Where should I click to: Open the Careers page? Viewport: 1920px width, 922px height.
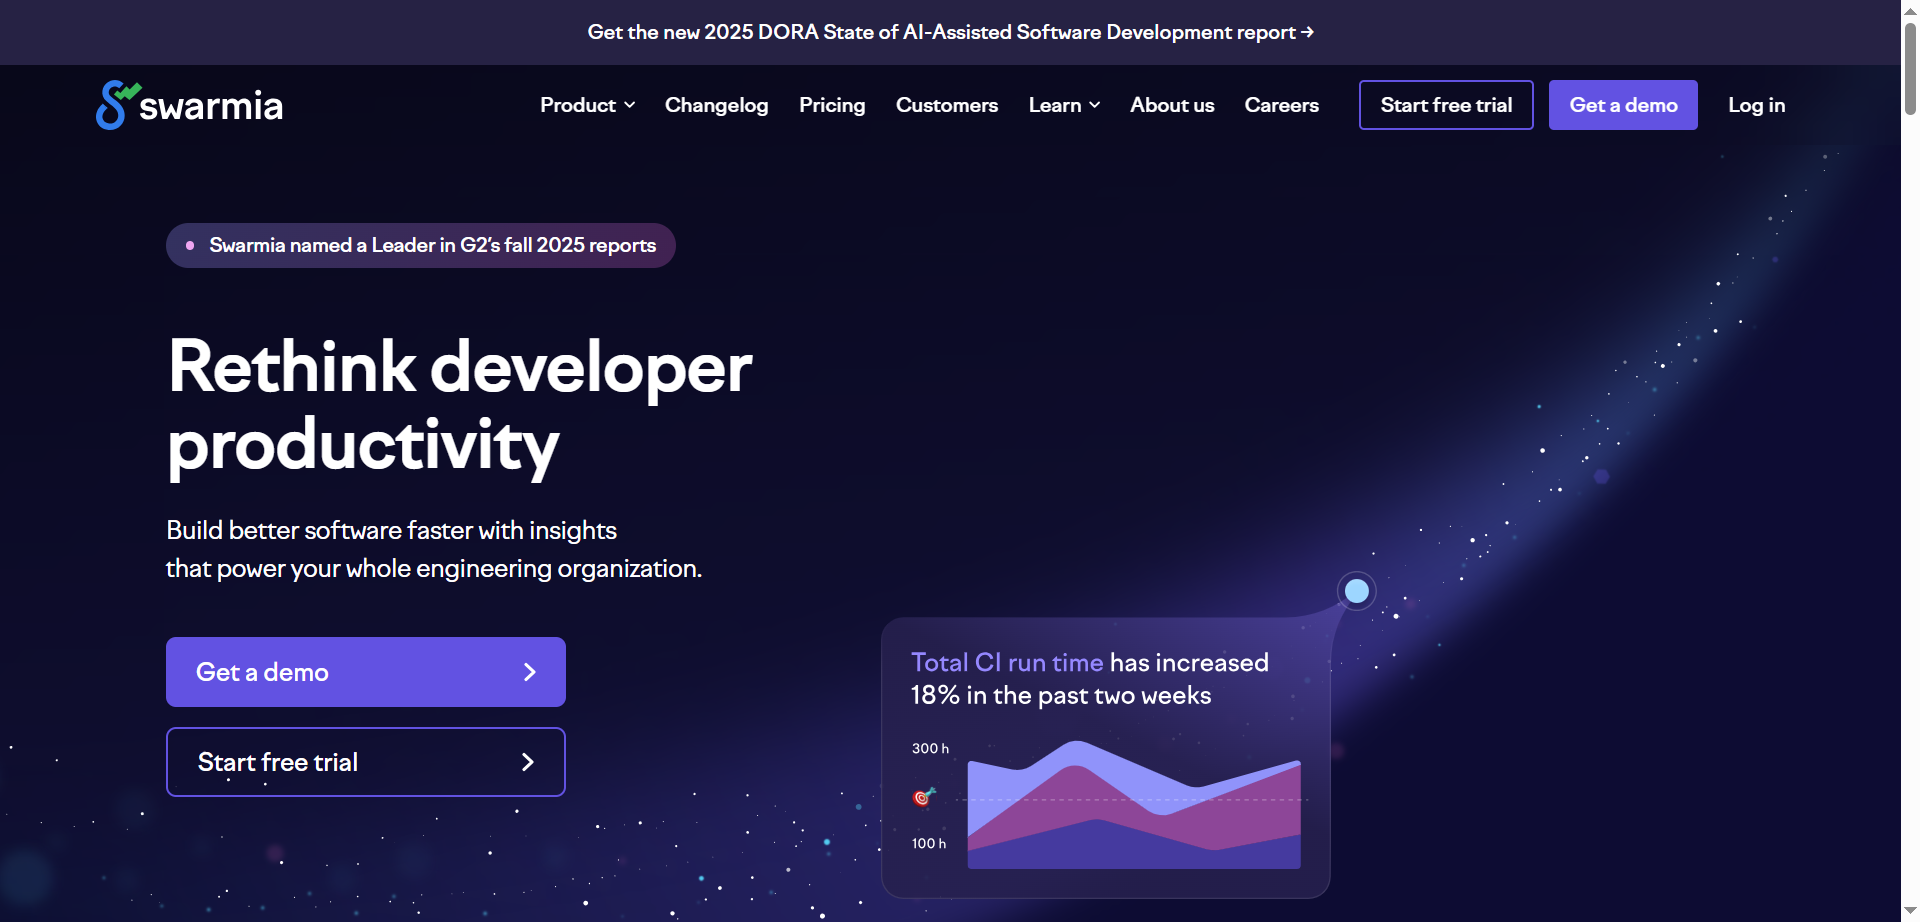tap(1281, 105)
